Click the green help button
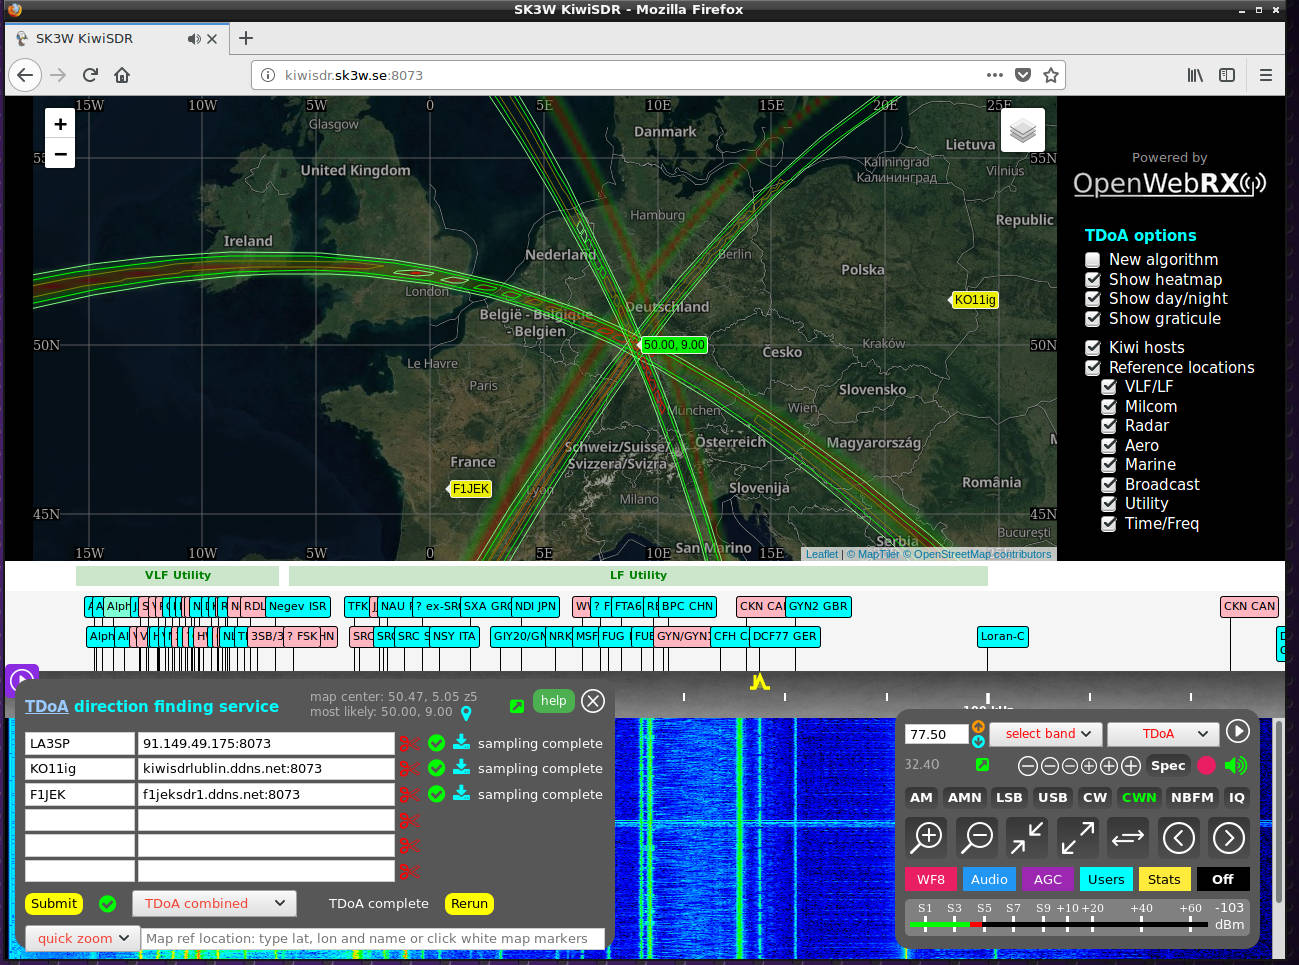This screenshot has height=965, width=1299. 553,701
